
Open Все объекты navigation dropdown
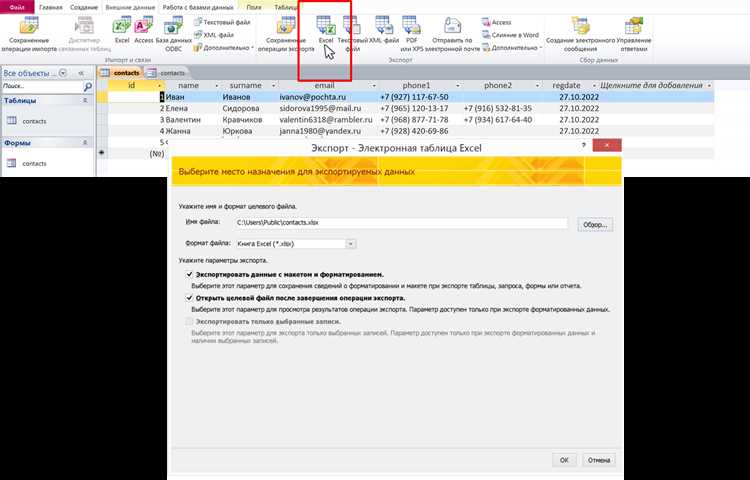[63, 73]
